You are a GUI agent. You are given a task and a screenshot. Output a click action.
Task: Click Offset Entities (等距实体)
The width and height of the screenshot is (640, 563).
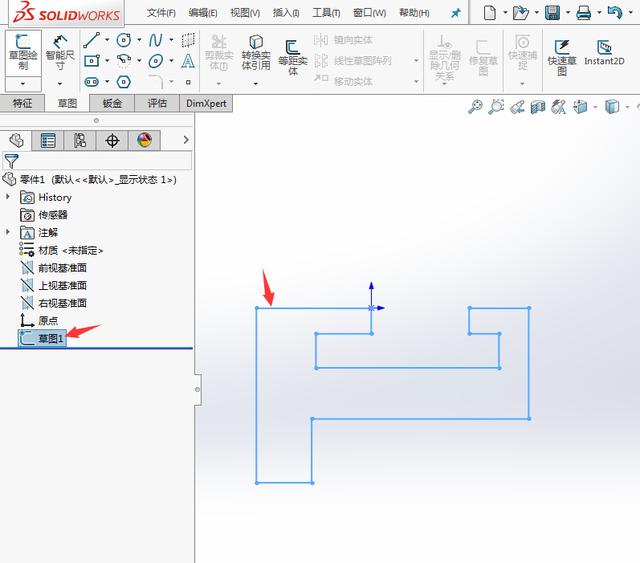click(293, 57)
